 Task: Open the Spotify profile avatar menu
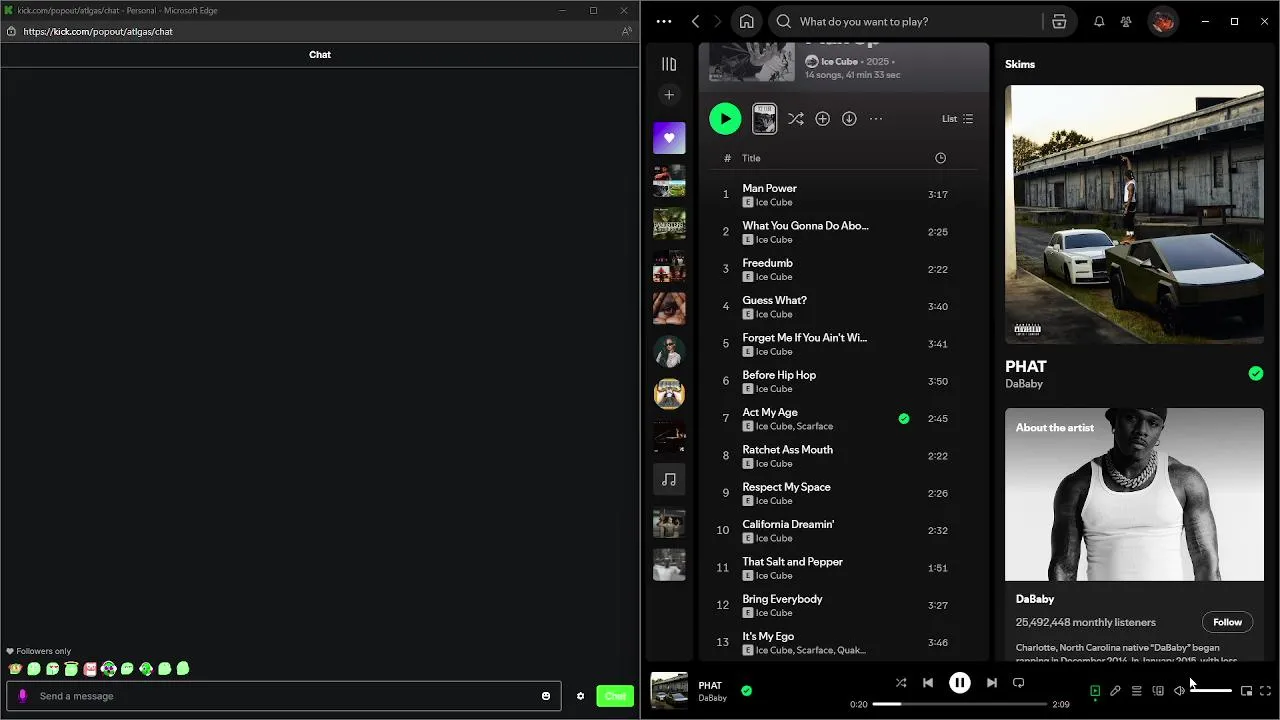tap(1162, 21)
